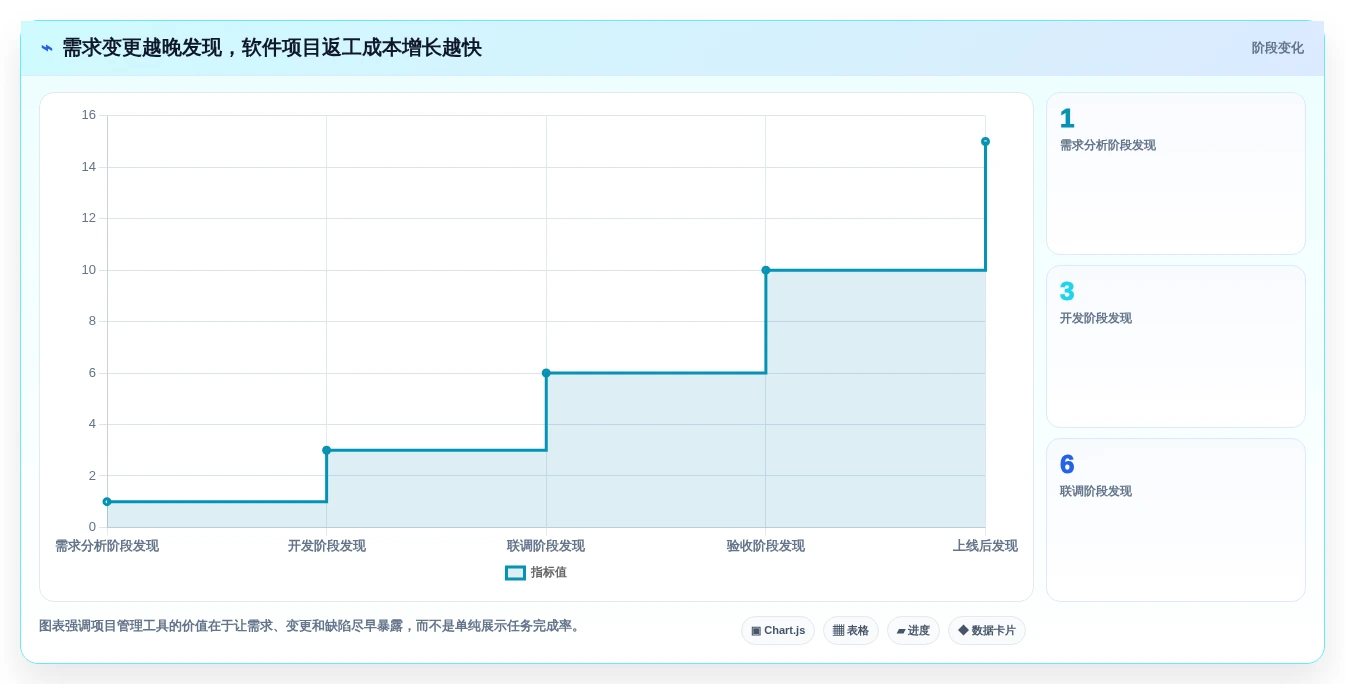Select the 数据卡片 tag
The image size is (1345, 684).
point(987,631)
